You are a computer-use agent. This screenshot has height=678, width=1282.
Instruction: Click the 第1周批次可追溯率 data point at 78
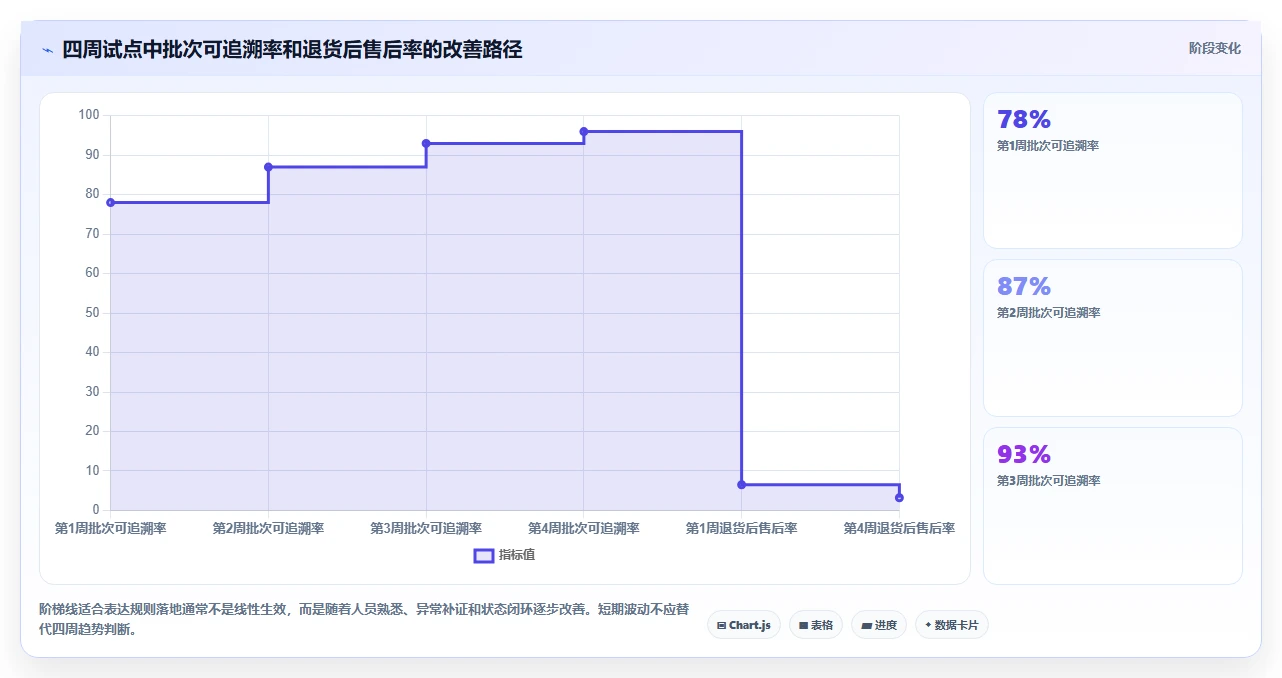coord(111,202)
